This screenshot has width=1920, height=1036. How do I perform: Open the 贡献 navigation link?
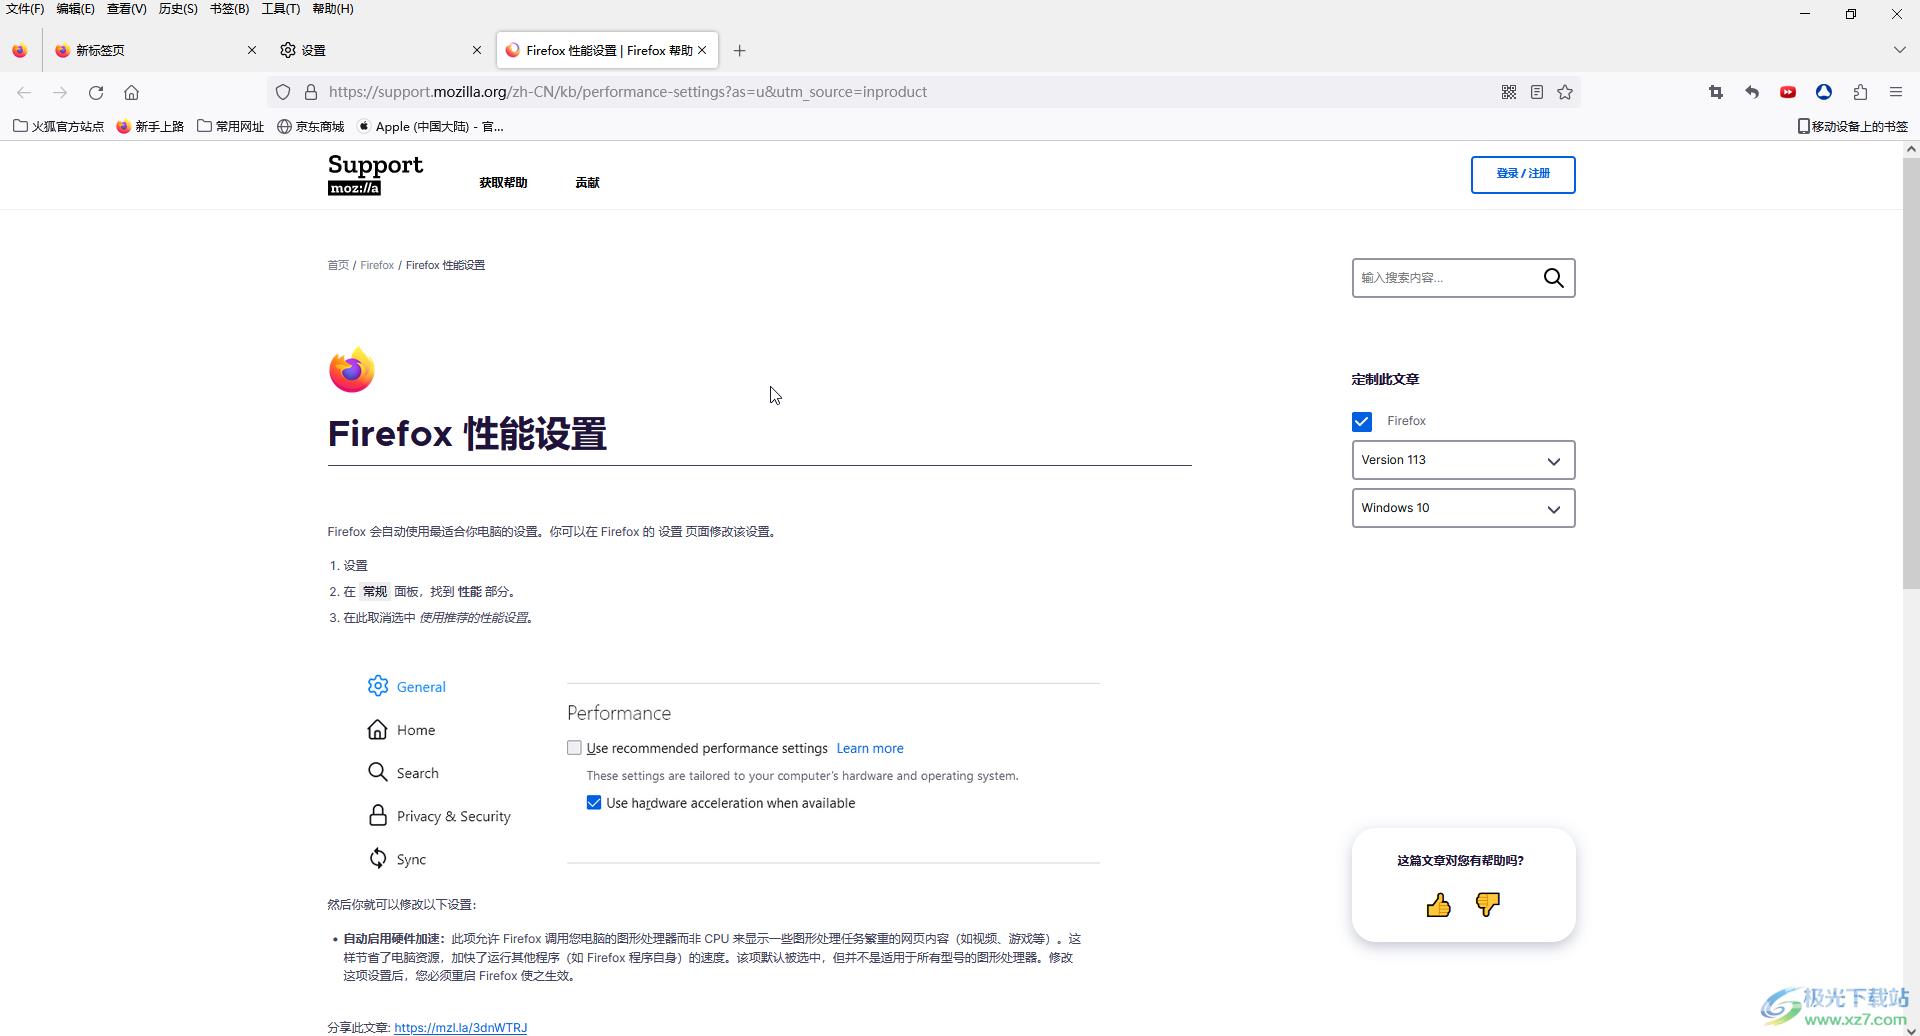587,183
